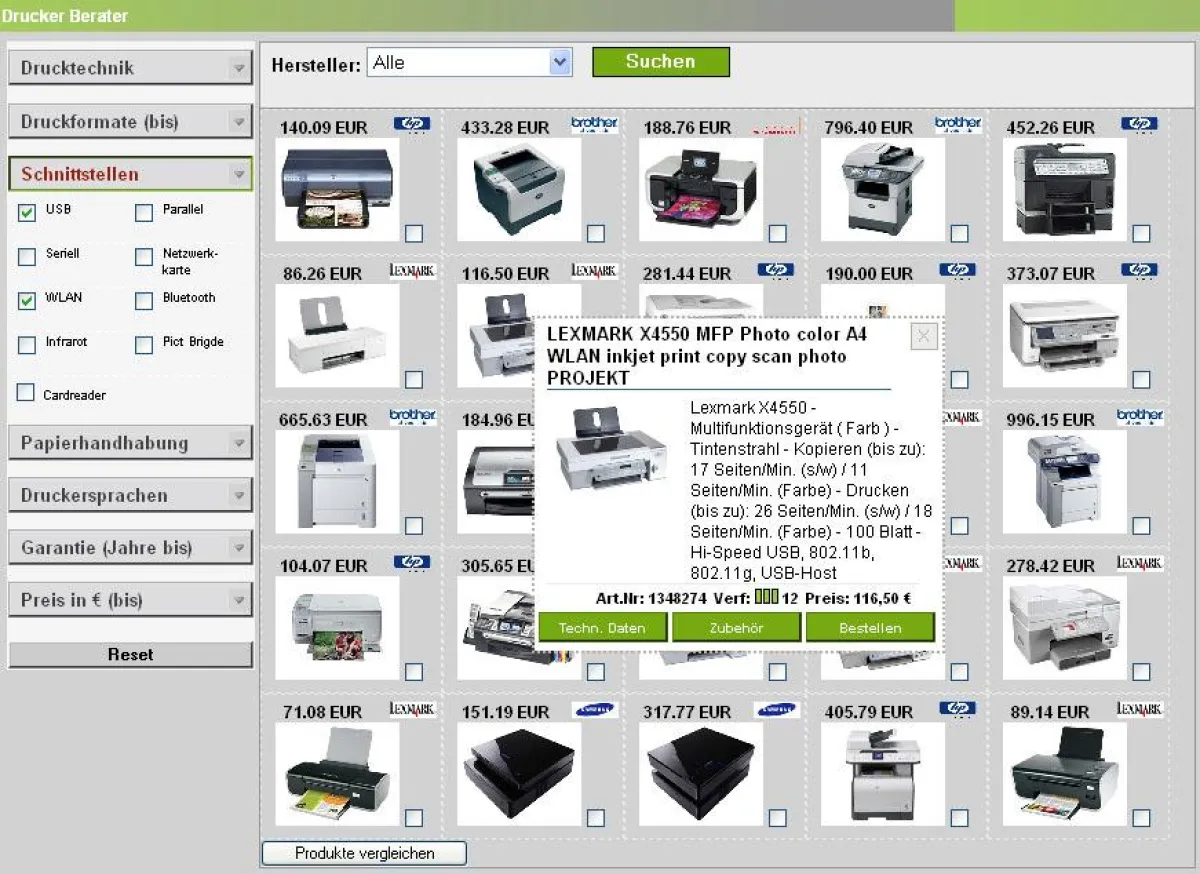This screenshot has width=1200, height=874.
Task: Click the HP logo on 405.79 EUR printer
Action: (957, 709)
